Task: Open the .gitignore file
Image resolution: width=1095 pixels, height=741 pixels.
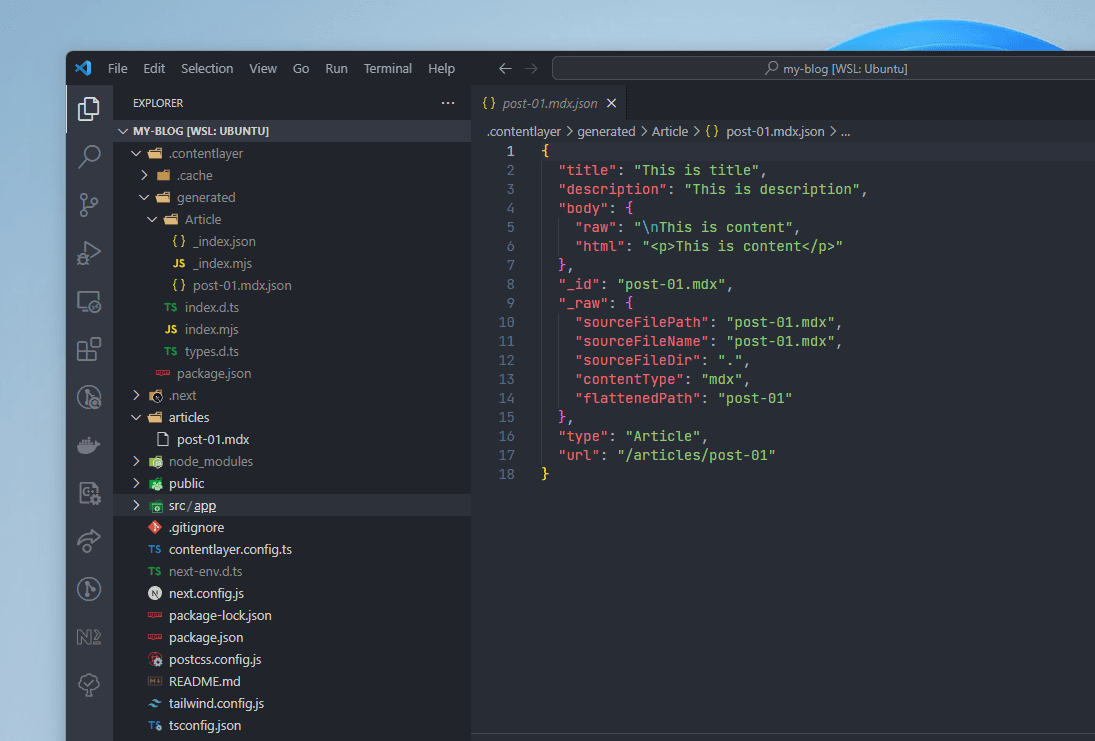Action: click(x=292, y=527)
